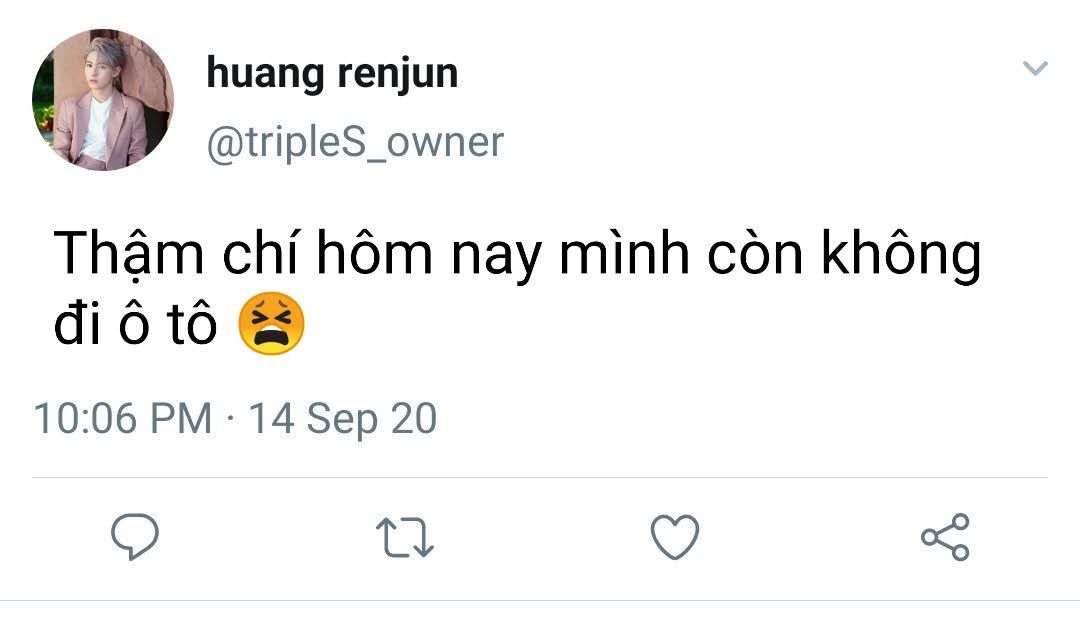Screen dimensions: 1080x617
Task: Click the @tripleS_owner handle
Action: (x=355, y=142)
